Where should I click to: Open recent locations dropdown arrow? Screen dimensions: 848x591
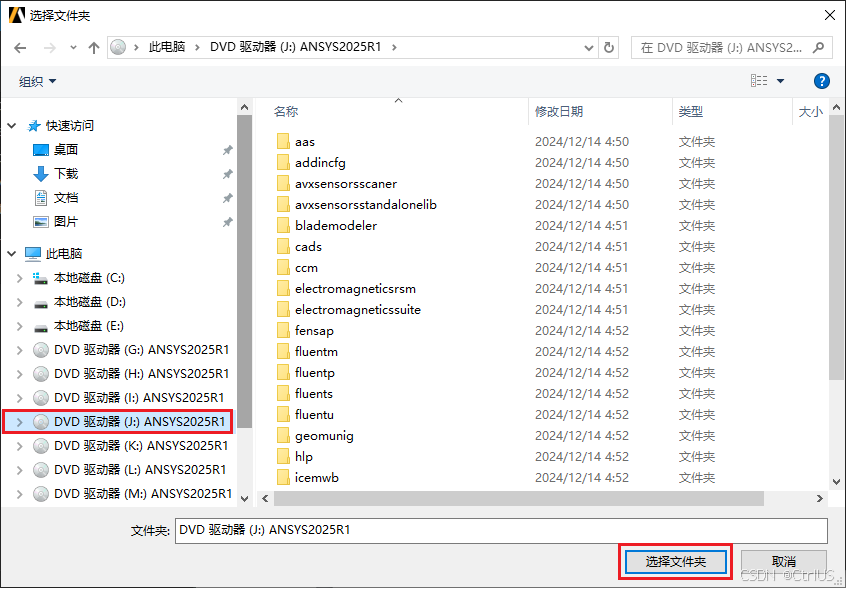tap(73, 48)
